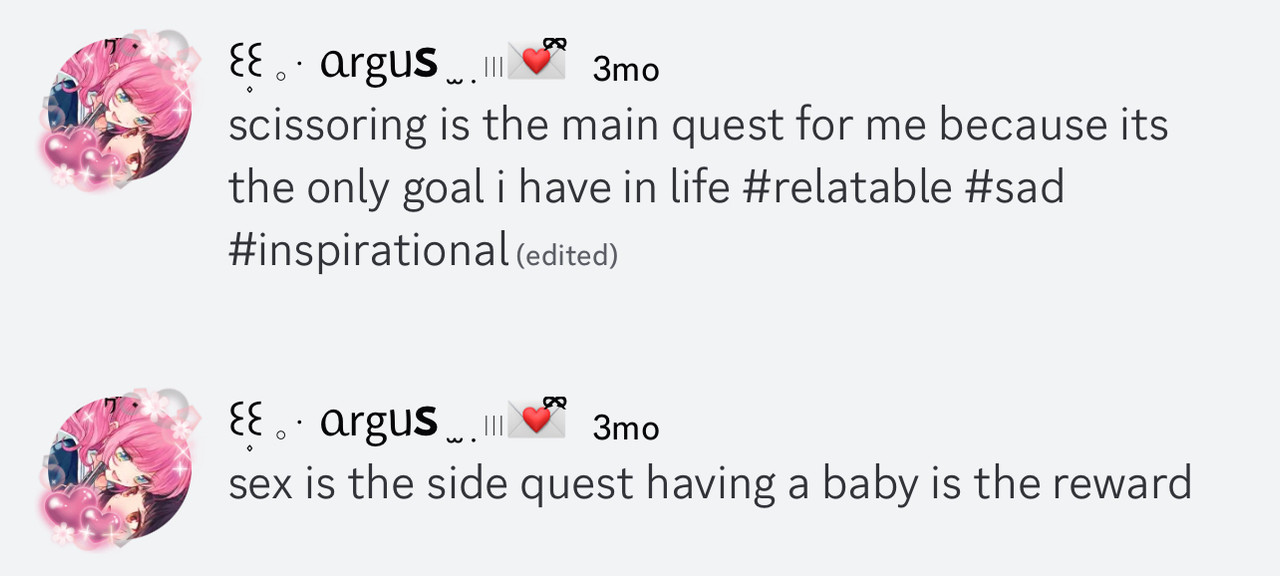Screen dimensions: 1280x576
Task: Click the vertical bars symbol in the edited message's username
Action: [x=493, y=68]
